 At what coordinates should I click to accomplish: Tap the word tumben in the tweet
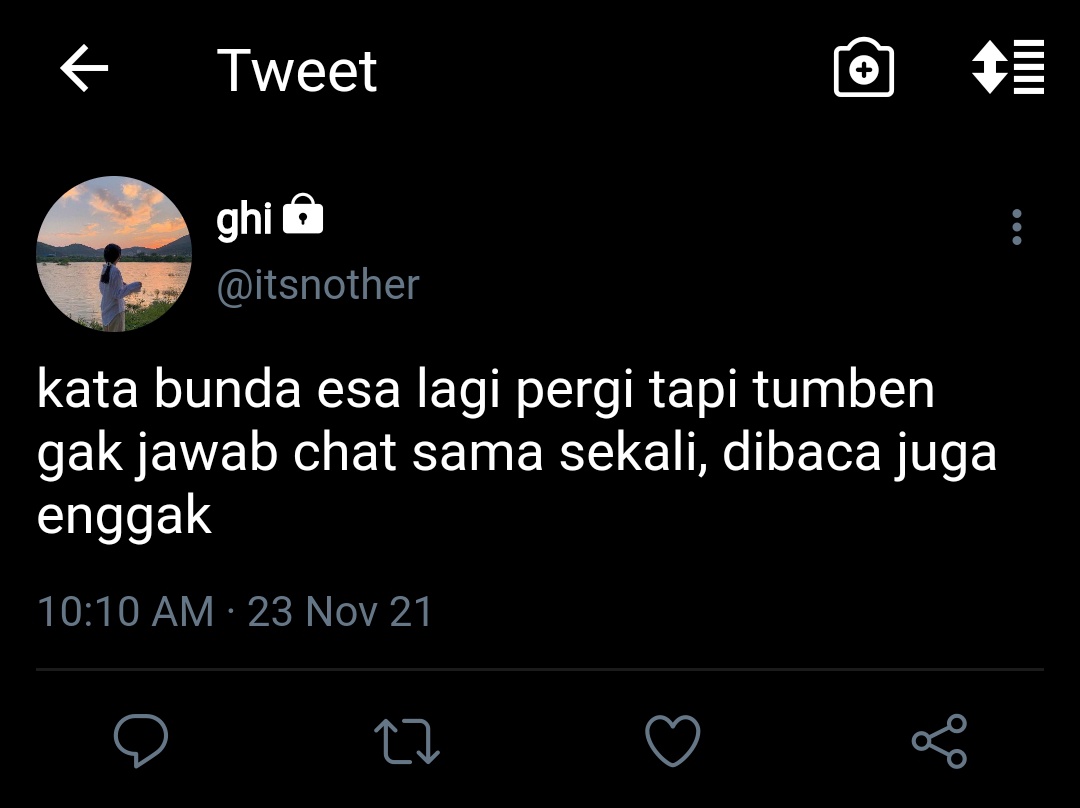[x=844, y=389]
